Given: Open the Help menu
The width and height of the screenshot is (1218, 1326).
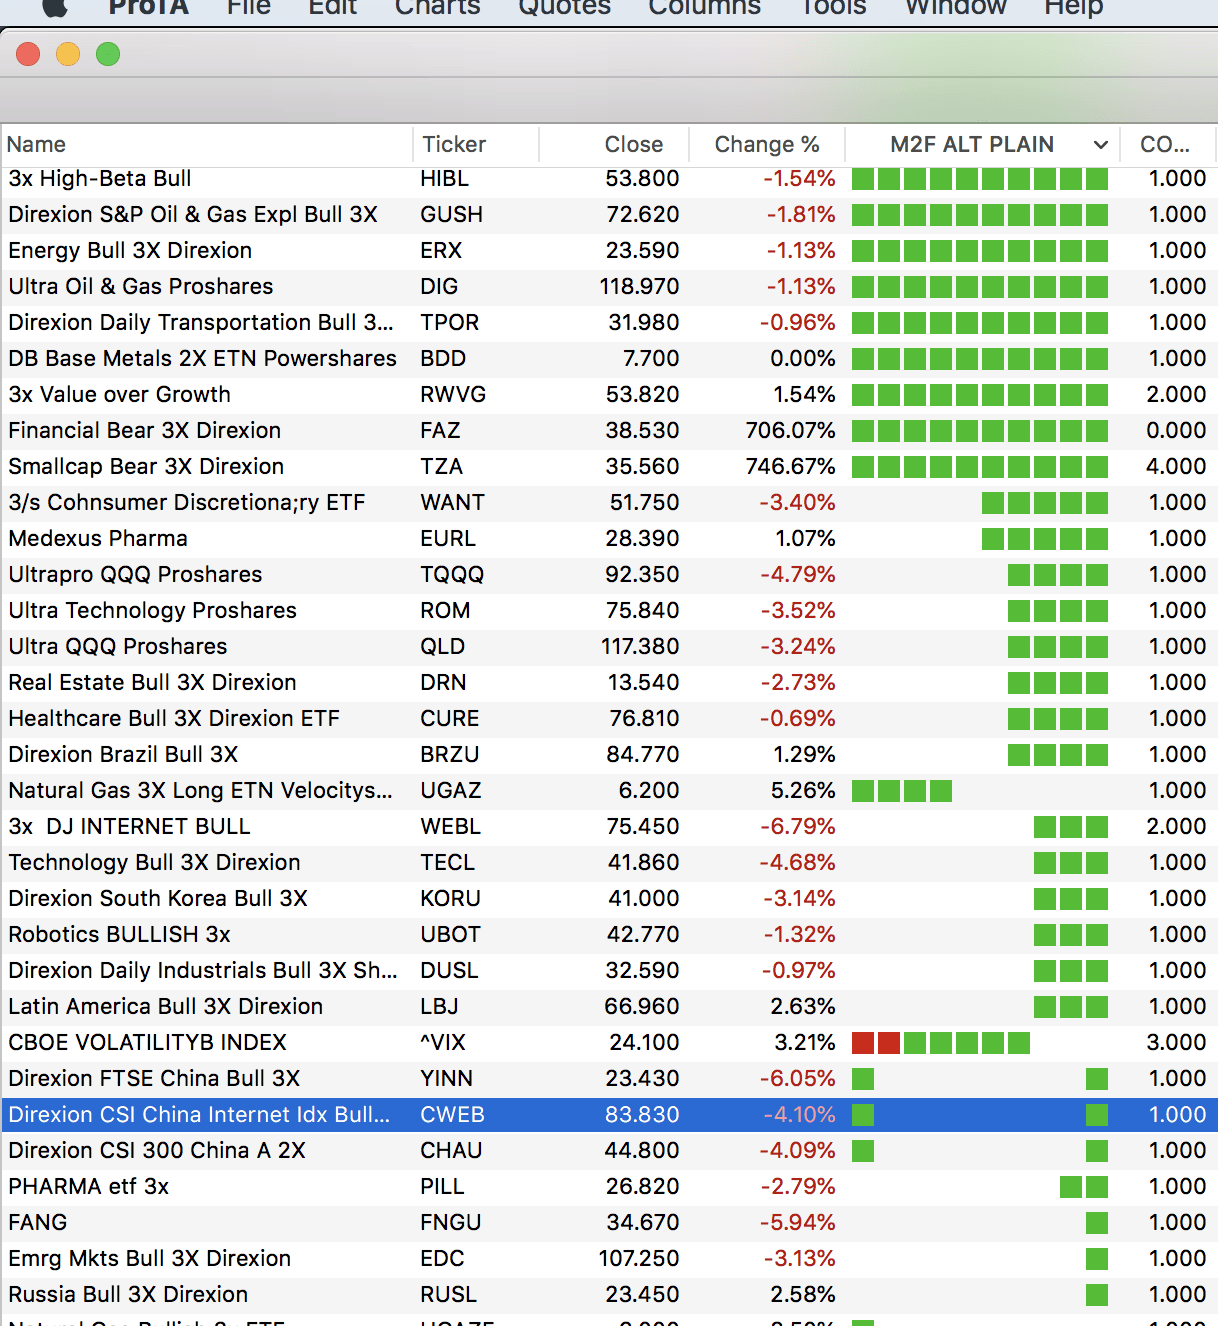Looking at the screenshot, I should 1074,7.
